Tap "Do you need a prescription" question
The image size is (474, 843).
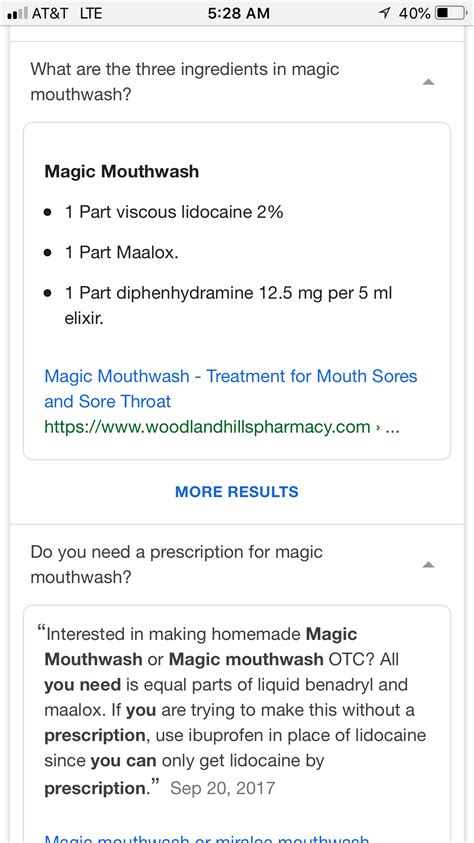[176, 565]
